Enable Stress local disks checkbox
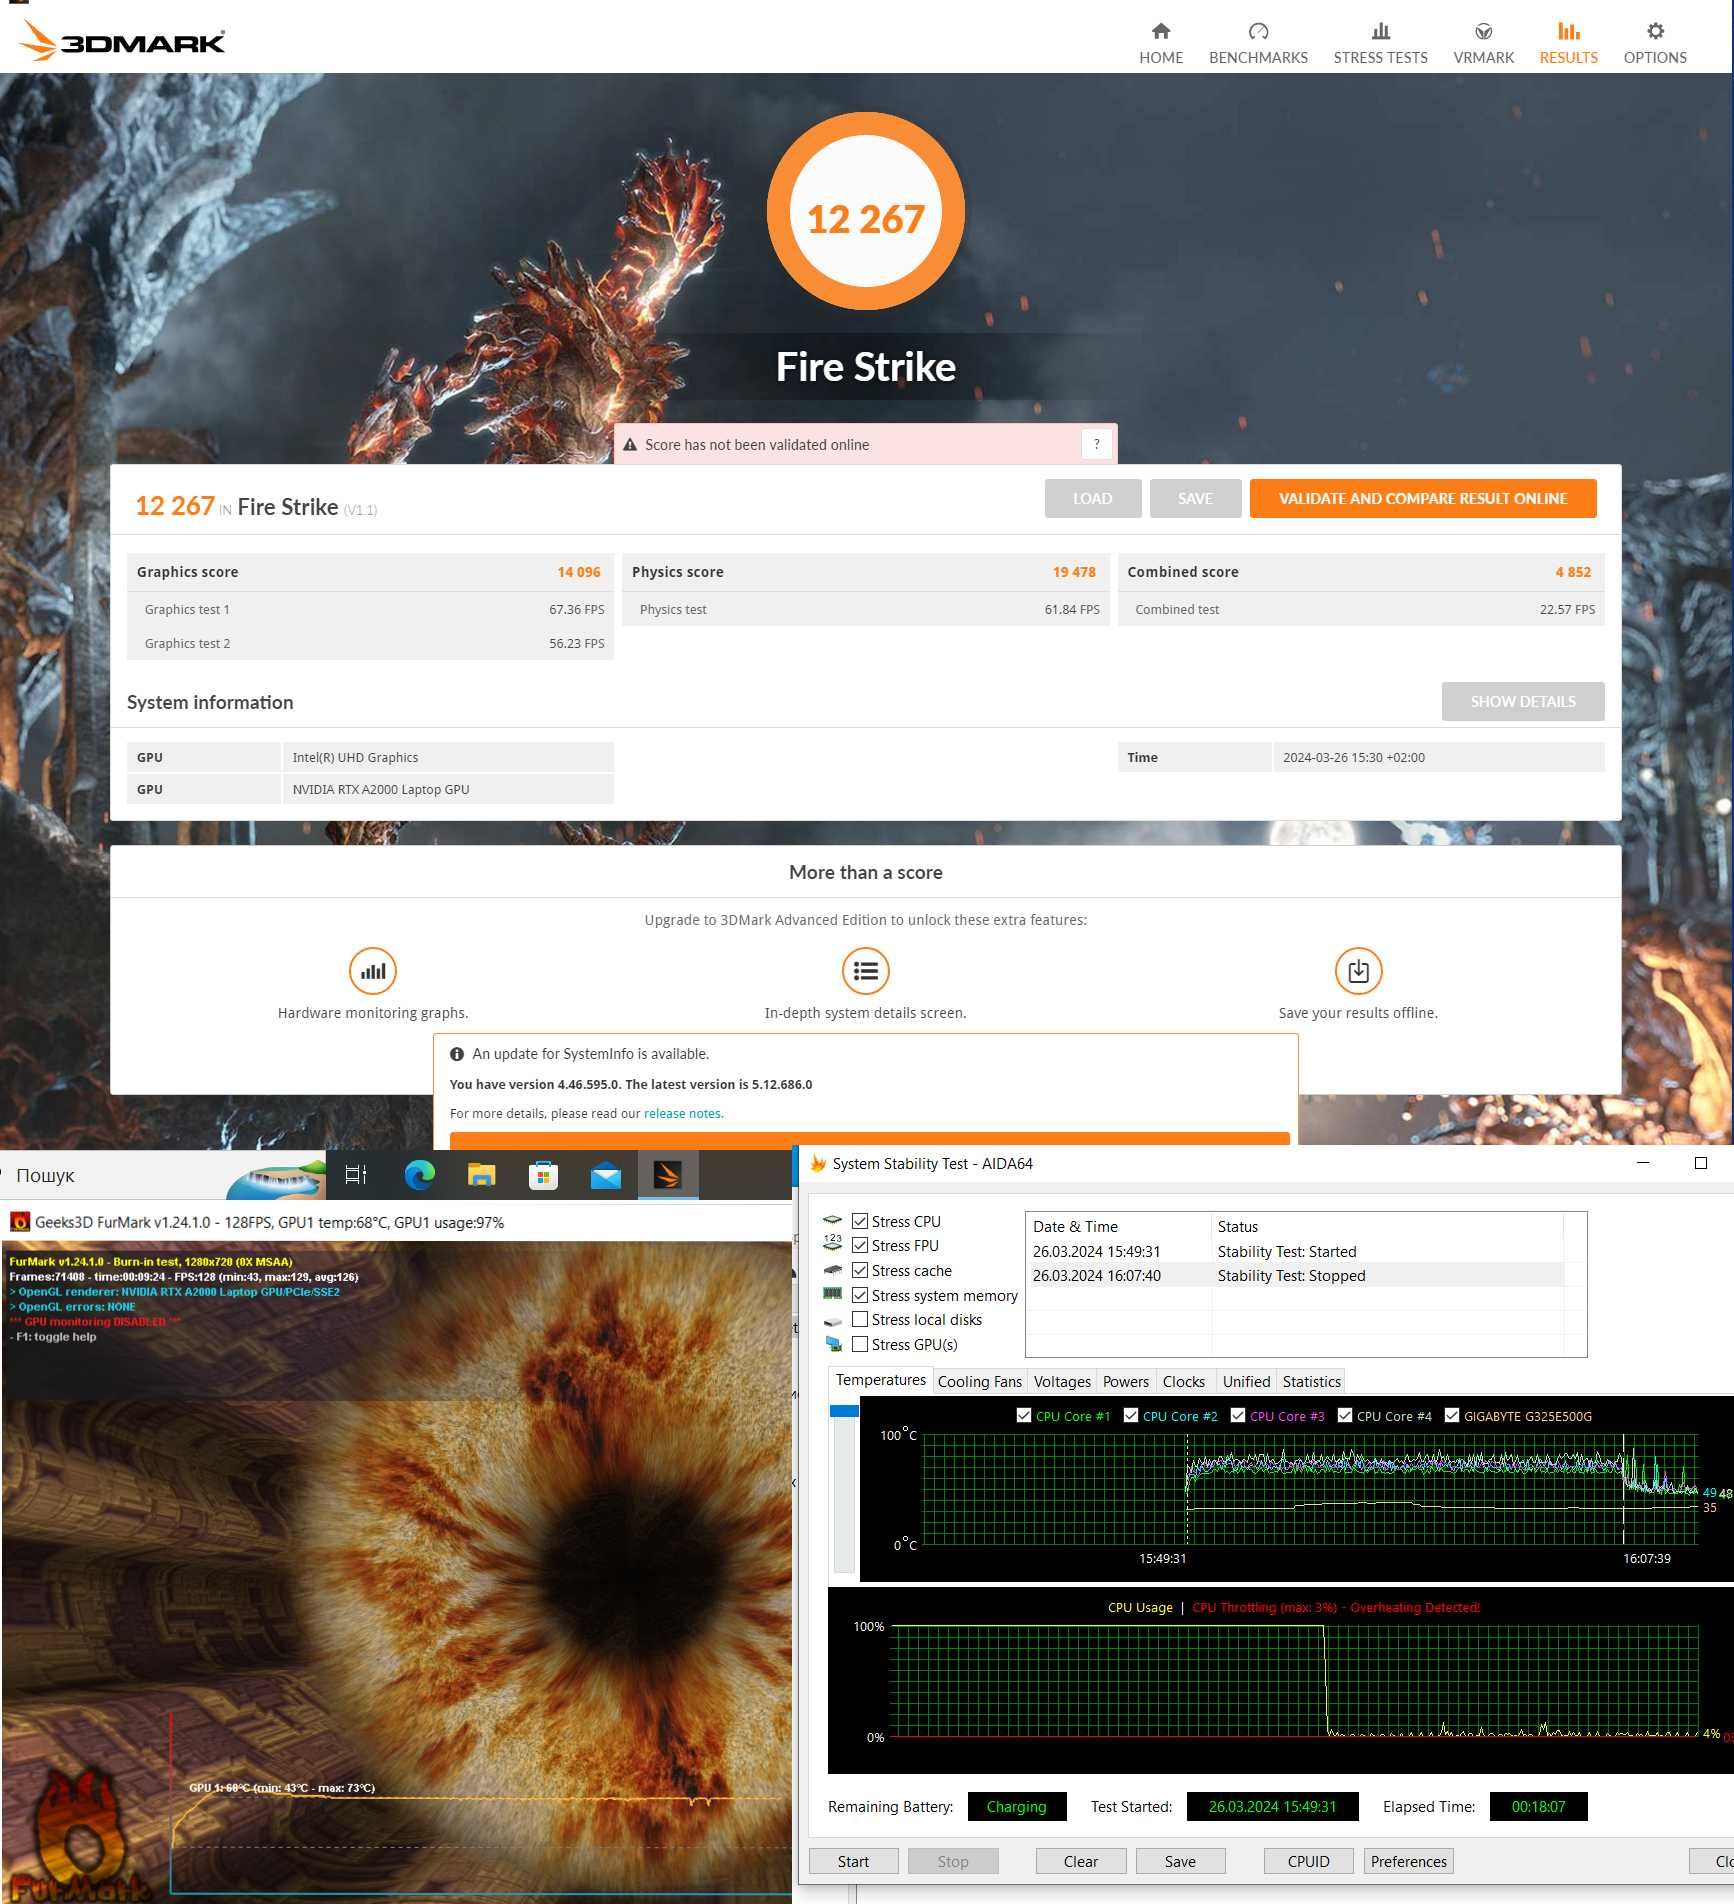 tap(860, 1319)
